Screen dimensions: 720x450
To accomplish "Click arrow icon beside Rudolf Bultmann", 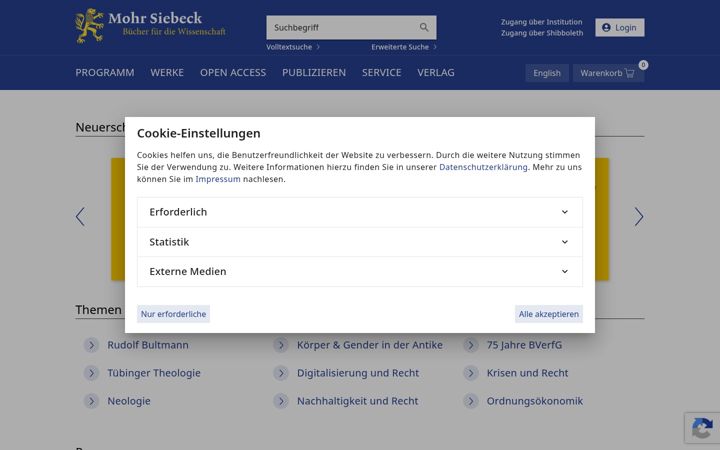I will click(x=91, y=345).
